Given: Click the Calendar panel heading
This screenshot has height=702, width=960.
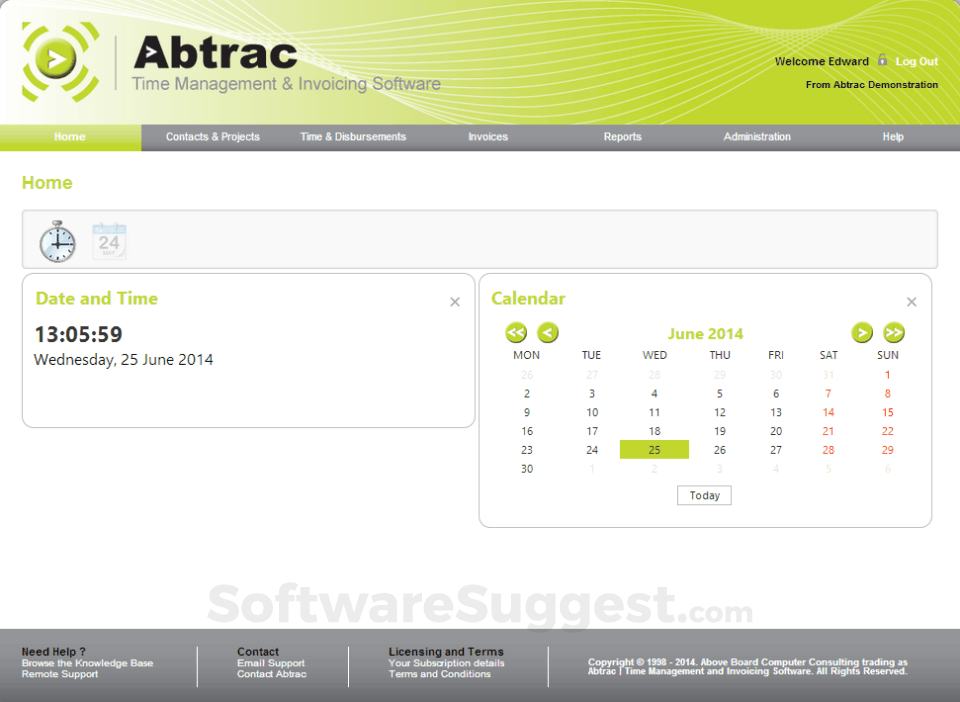Looking at the screenshot, I should (528, 298).
